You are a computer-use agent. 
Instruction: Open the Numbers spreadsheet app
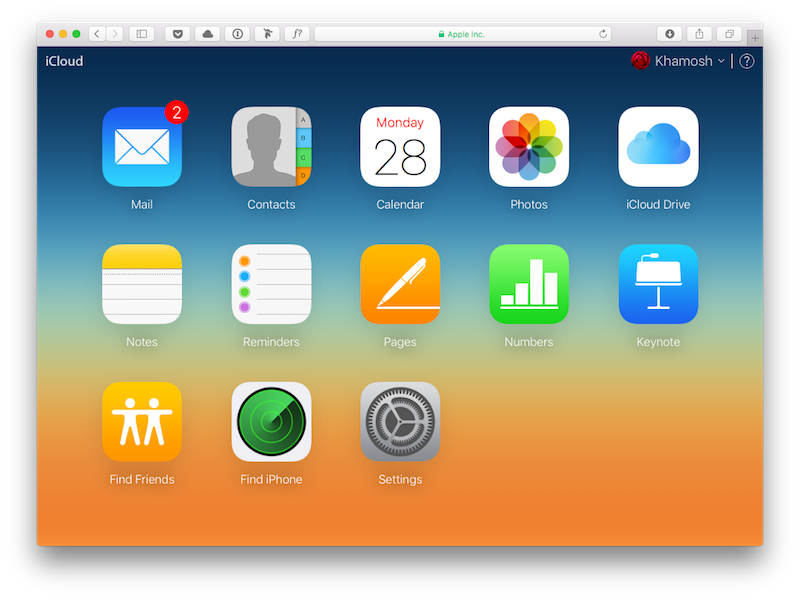click(x=529, y=284)
